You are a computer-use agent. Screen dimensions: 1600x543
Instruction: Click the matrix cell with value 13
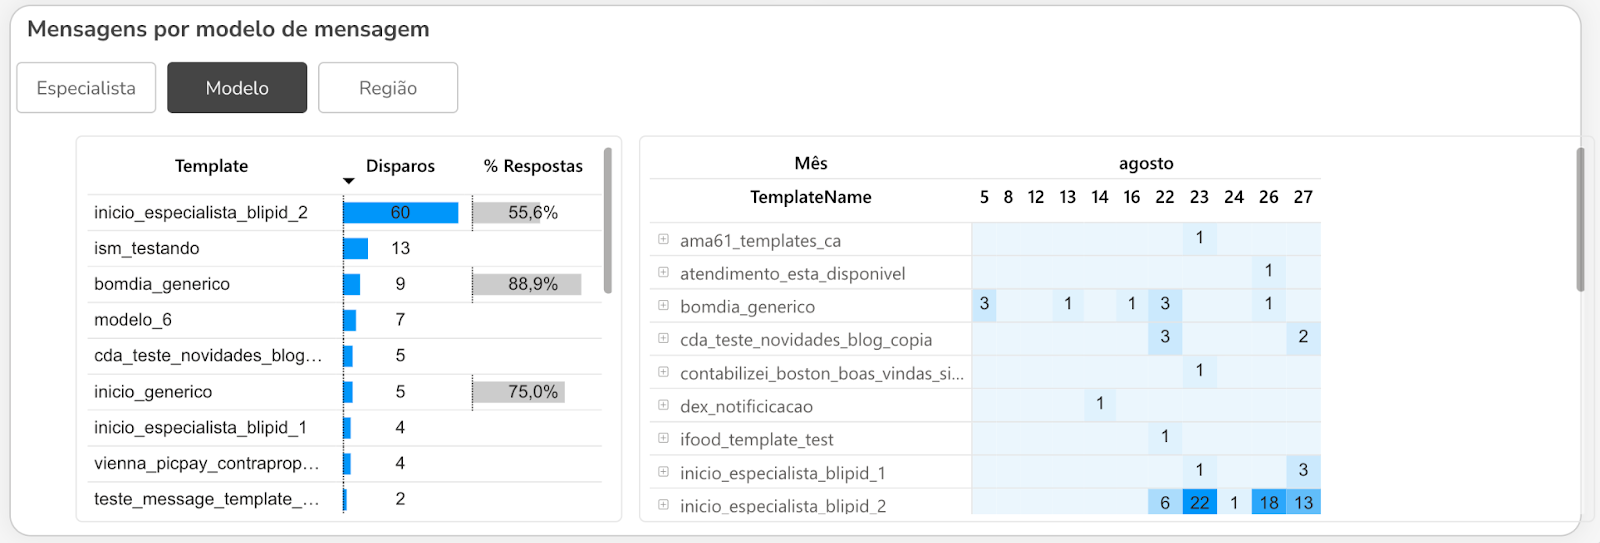1304,502
